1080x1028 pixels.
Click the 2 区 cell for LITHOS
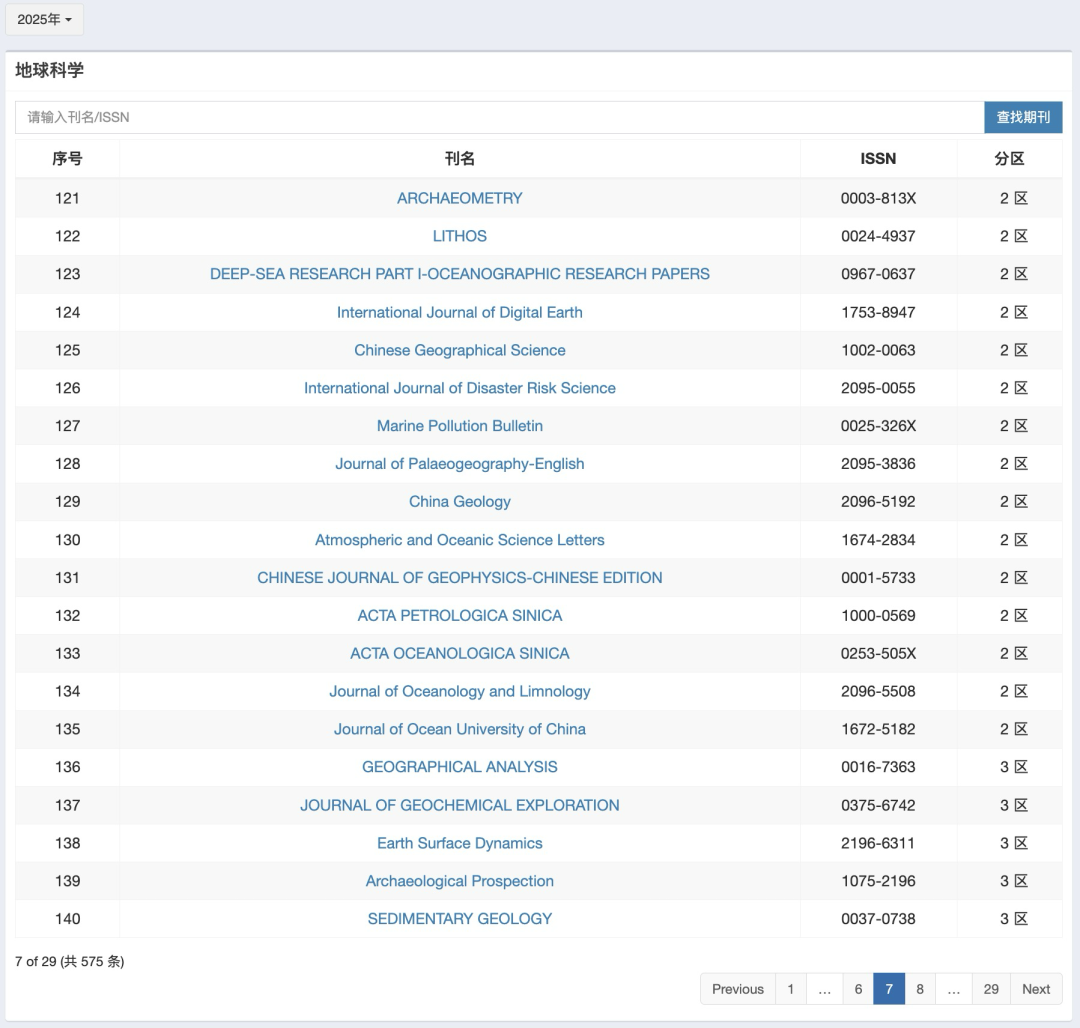pos(1010,236)
